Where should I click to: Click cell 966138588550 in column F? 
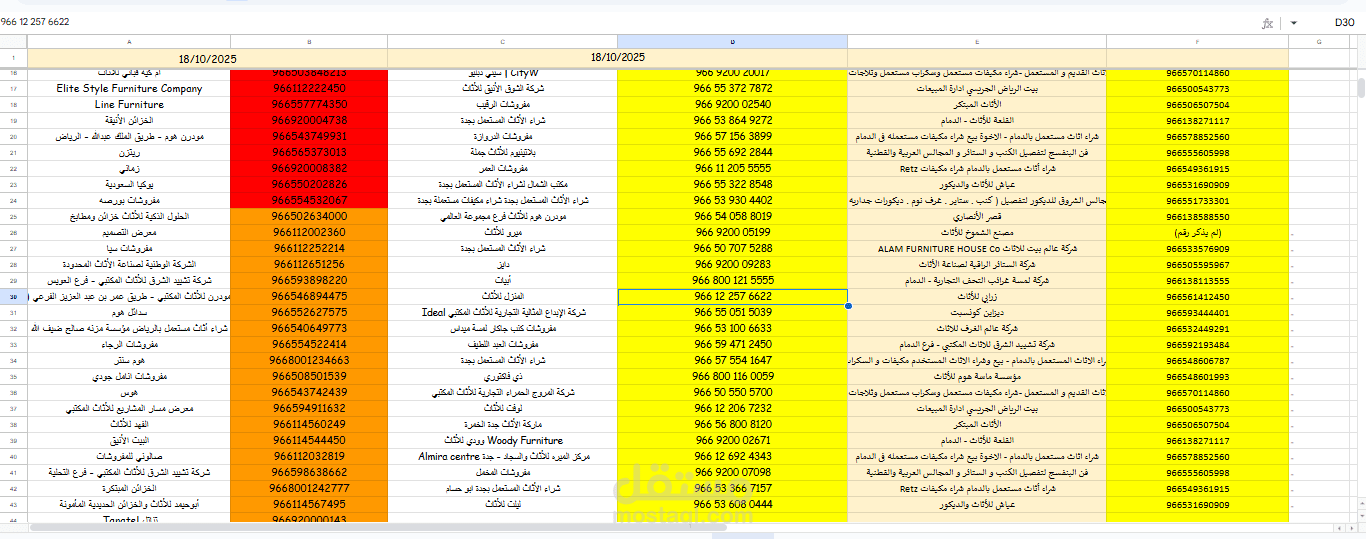[1197, 216]
